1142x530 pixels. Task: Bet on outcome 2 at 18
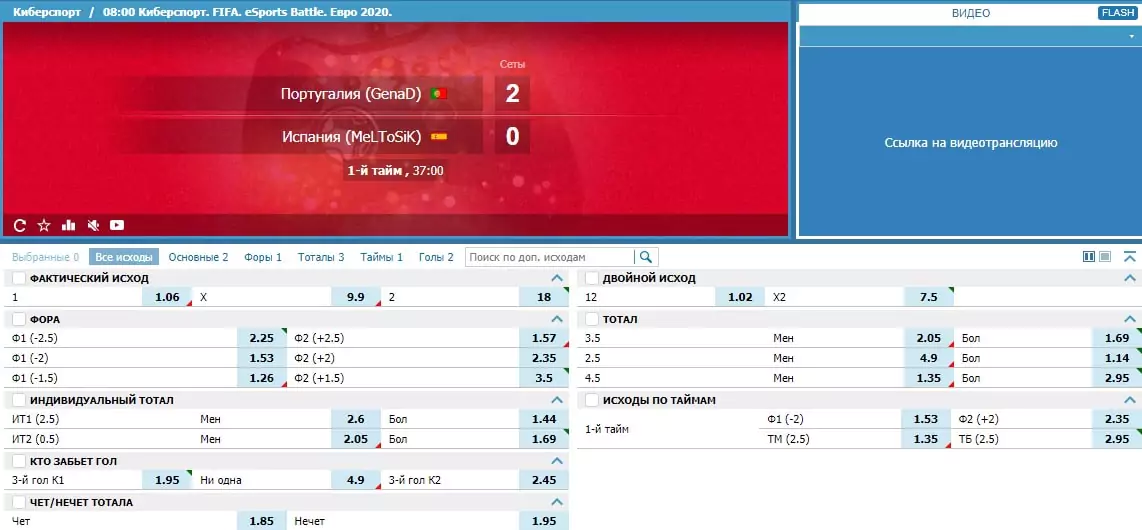pyautogui.click(x=543, y=297)
